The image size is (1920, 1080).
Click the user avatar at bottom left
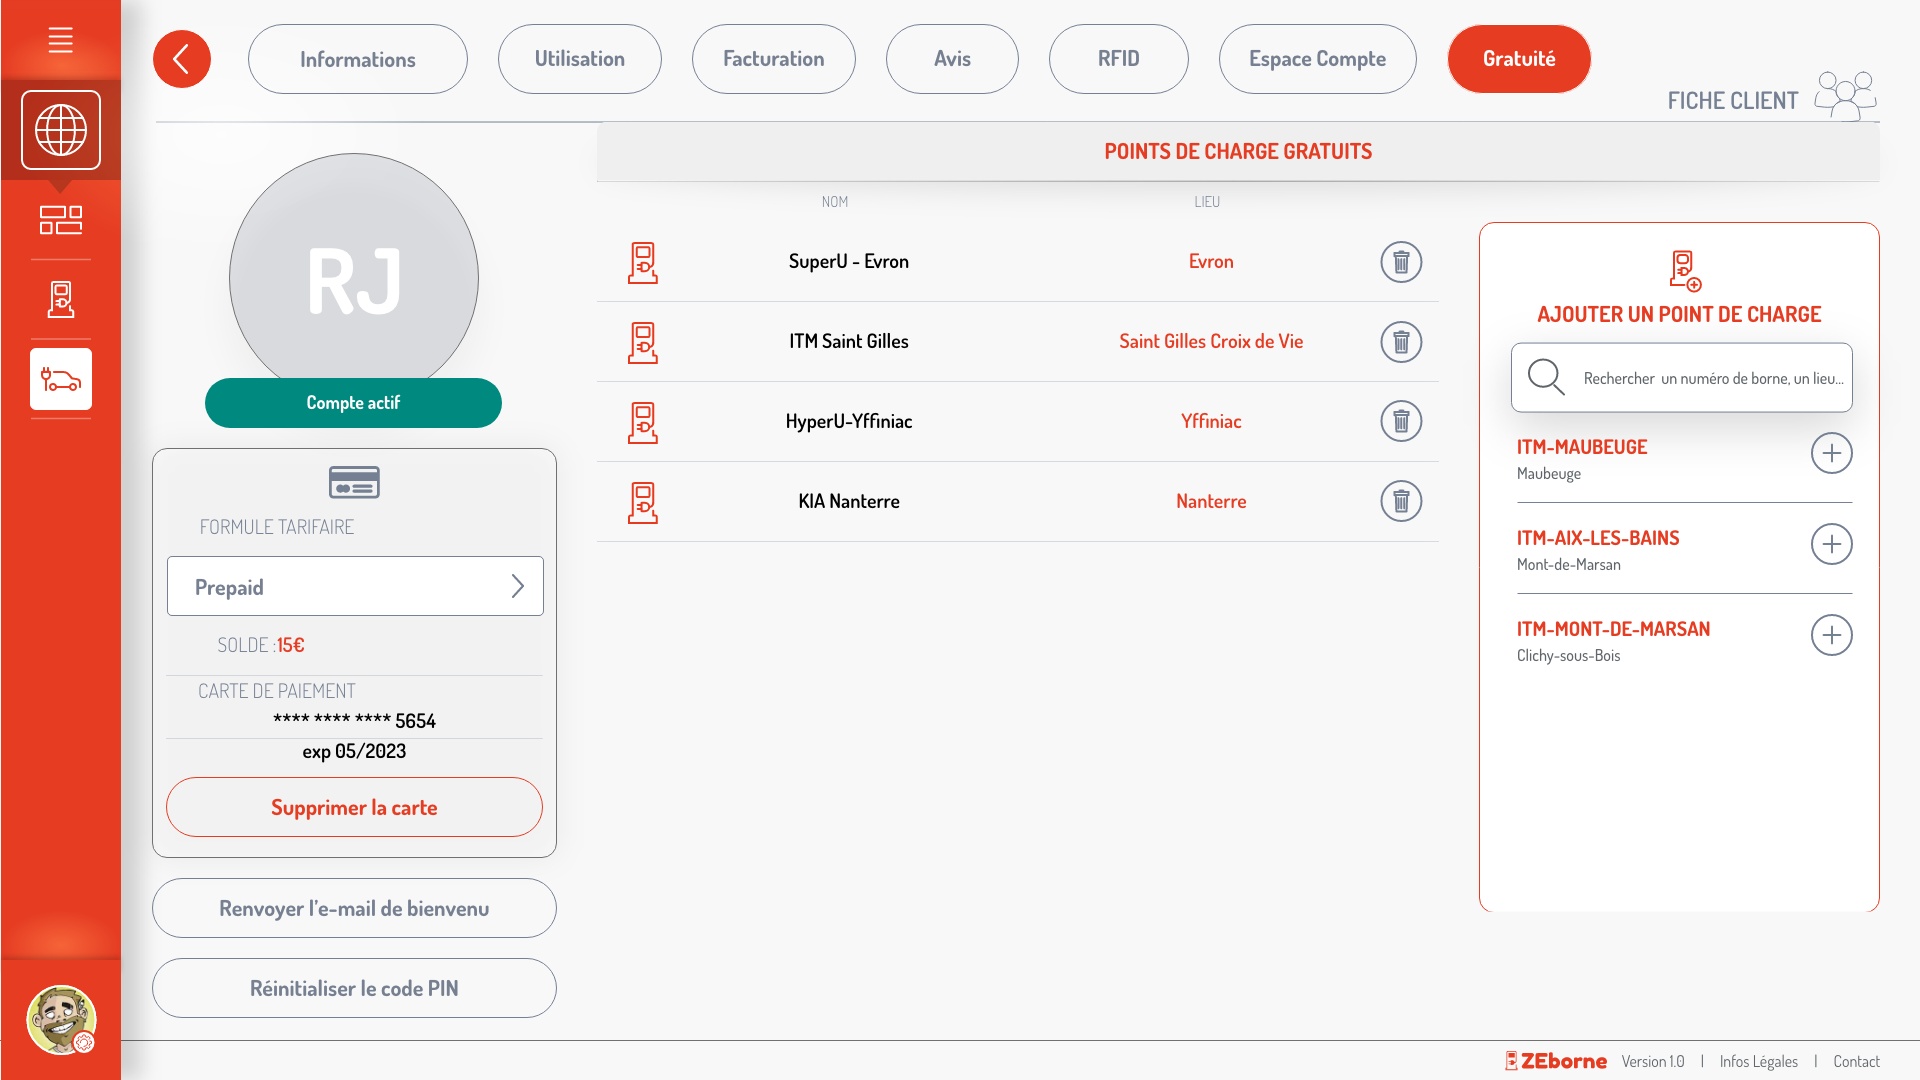tap(61, 1019)
